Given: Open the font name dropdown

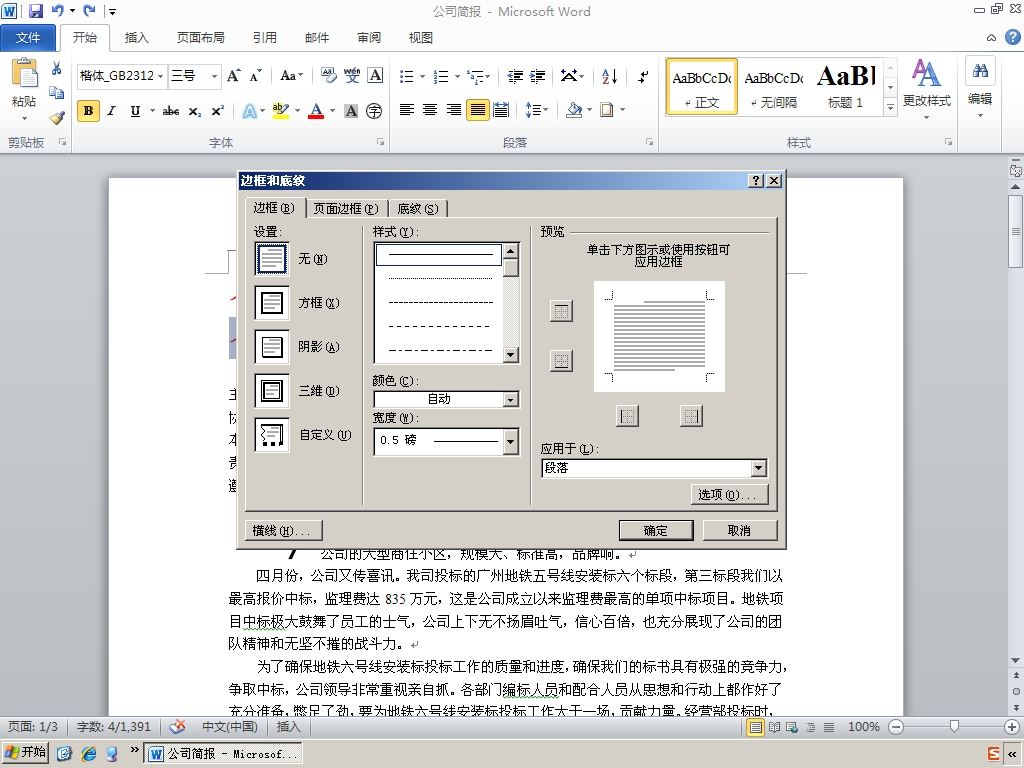Looking at the screenshot, I should point(161,76).
